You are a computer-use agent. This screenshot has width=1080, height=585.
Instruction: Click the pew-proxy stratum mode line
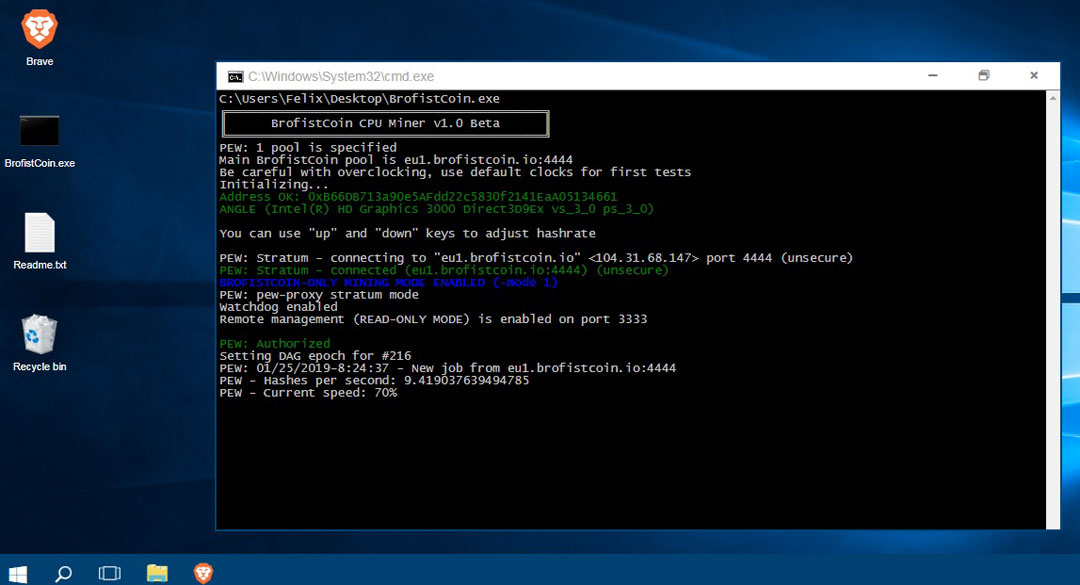point(319,294)
